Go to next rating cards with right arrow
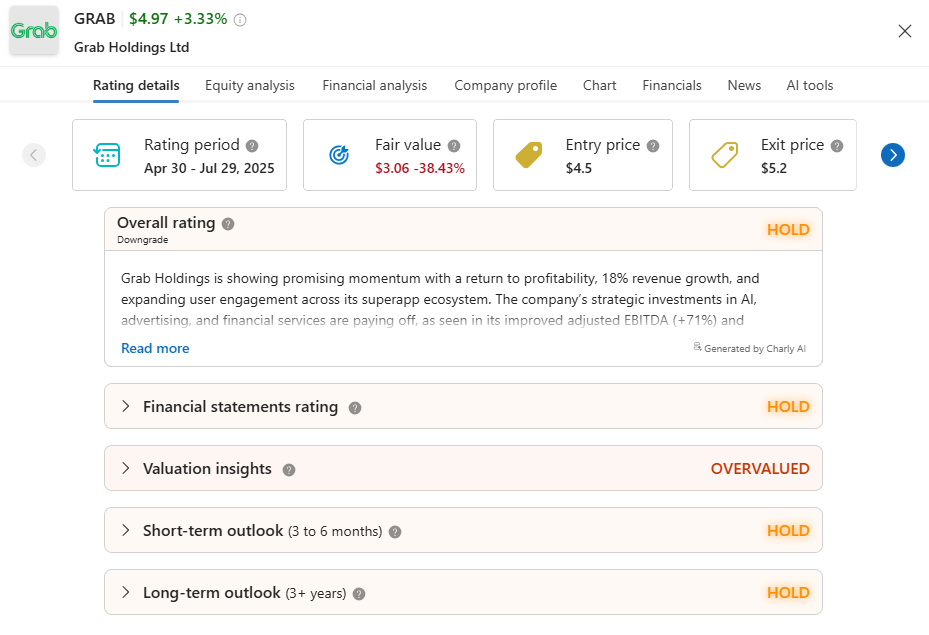The image size is (929, 635). [893, 155]
